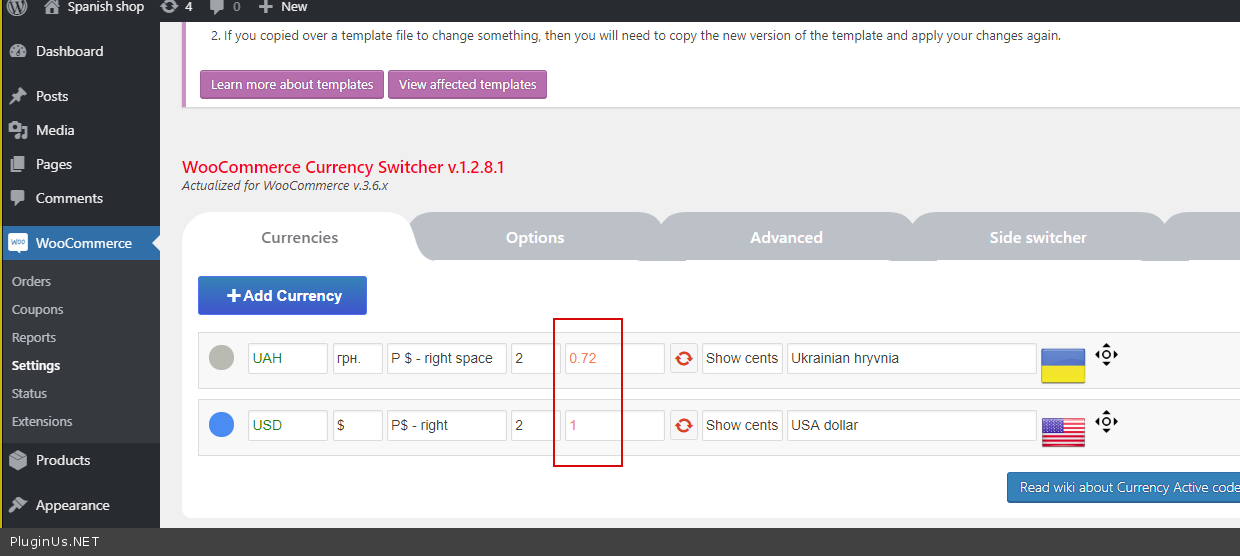Click Learn more about templates button

[292, 84]
